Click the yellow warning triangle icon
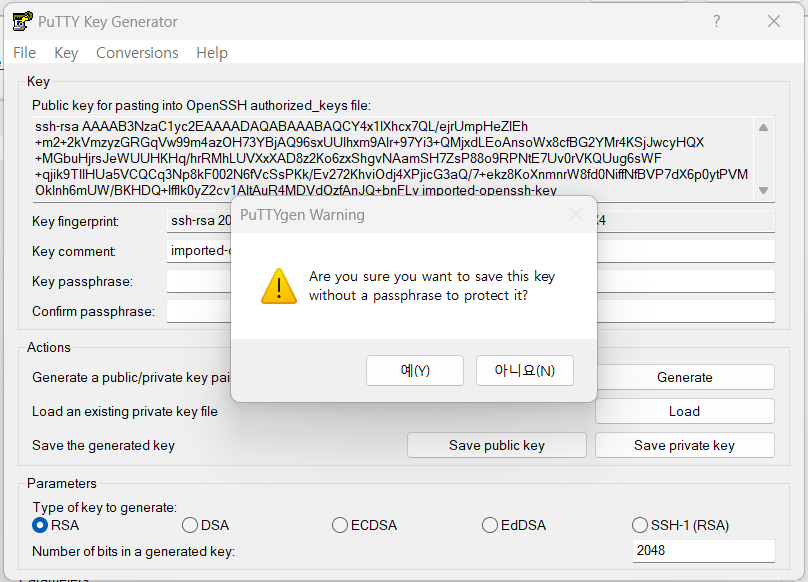The image size is (808, 582). click(x=279, y=286)
